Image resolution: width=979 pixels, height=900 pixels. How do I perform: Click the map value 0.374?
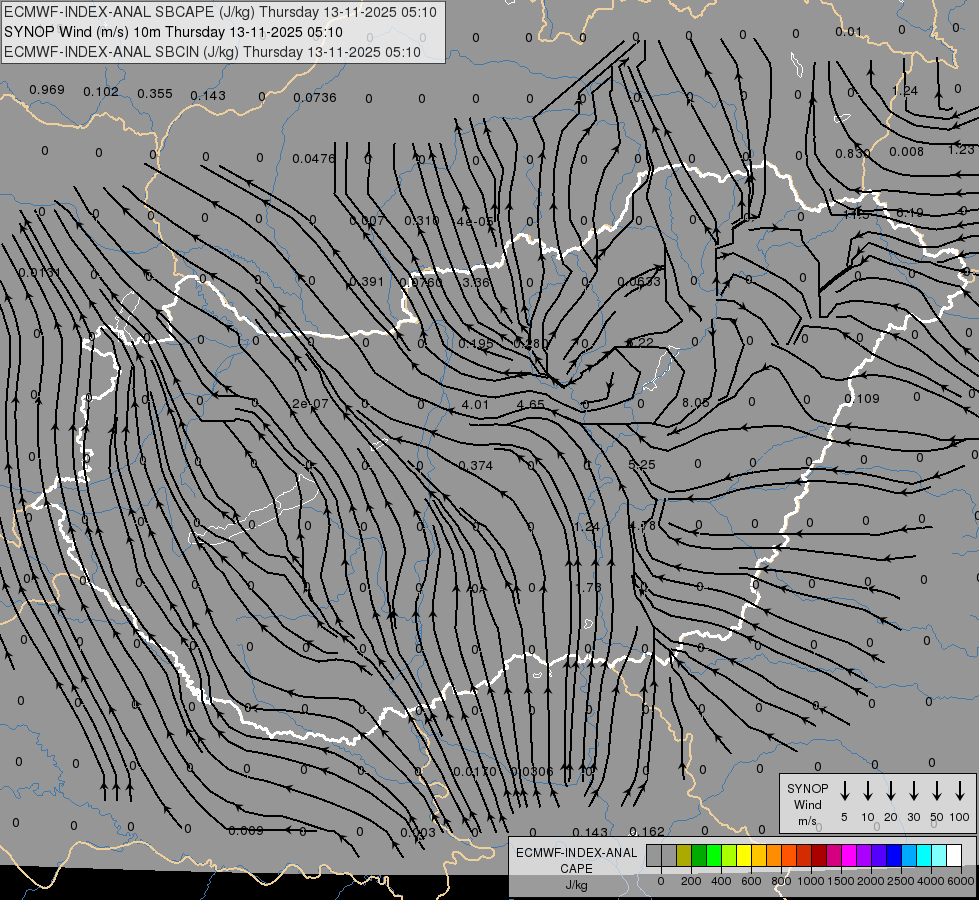pyautogui.click(x=476, y=465)
